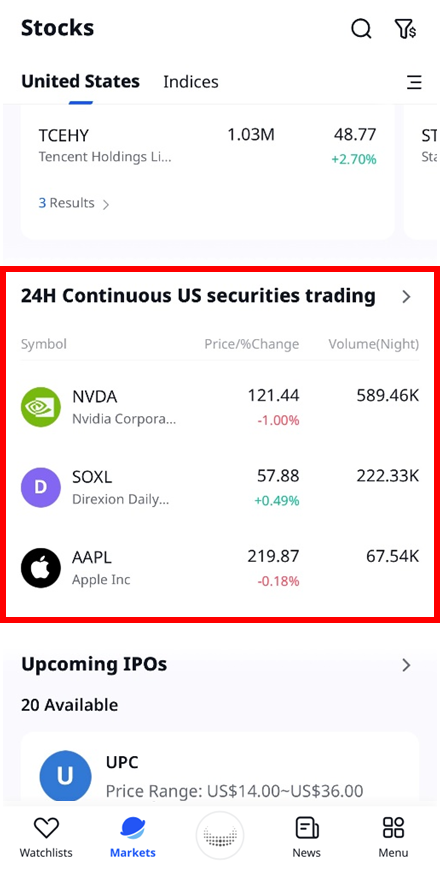Select the United States tab
Image resolution: width=440 pixels, height=874 pixels.
pyautogui.click(x=80, y=81)
